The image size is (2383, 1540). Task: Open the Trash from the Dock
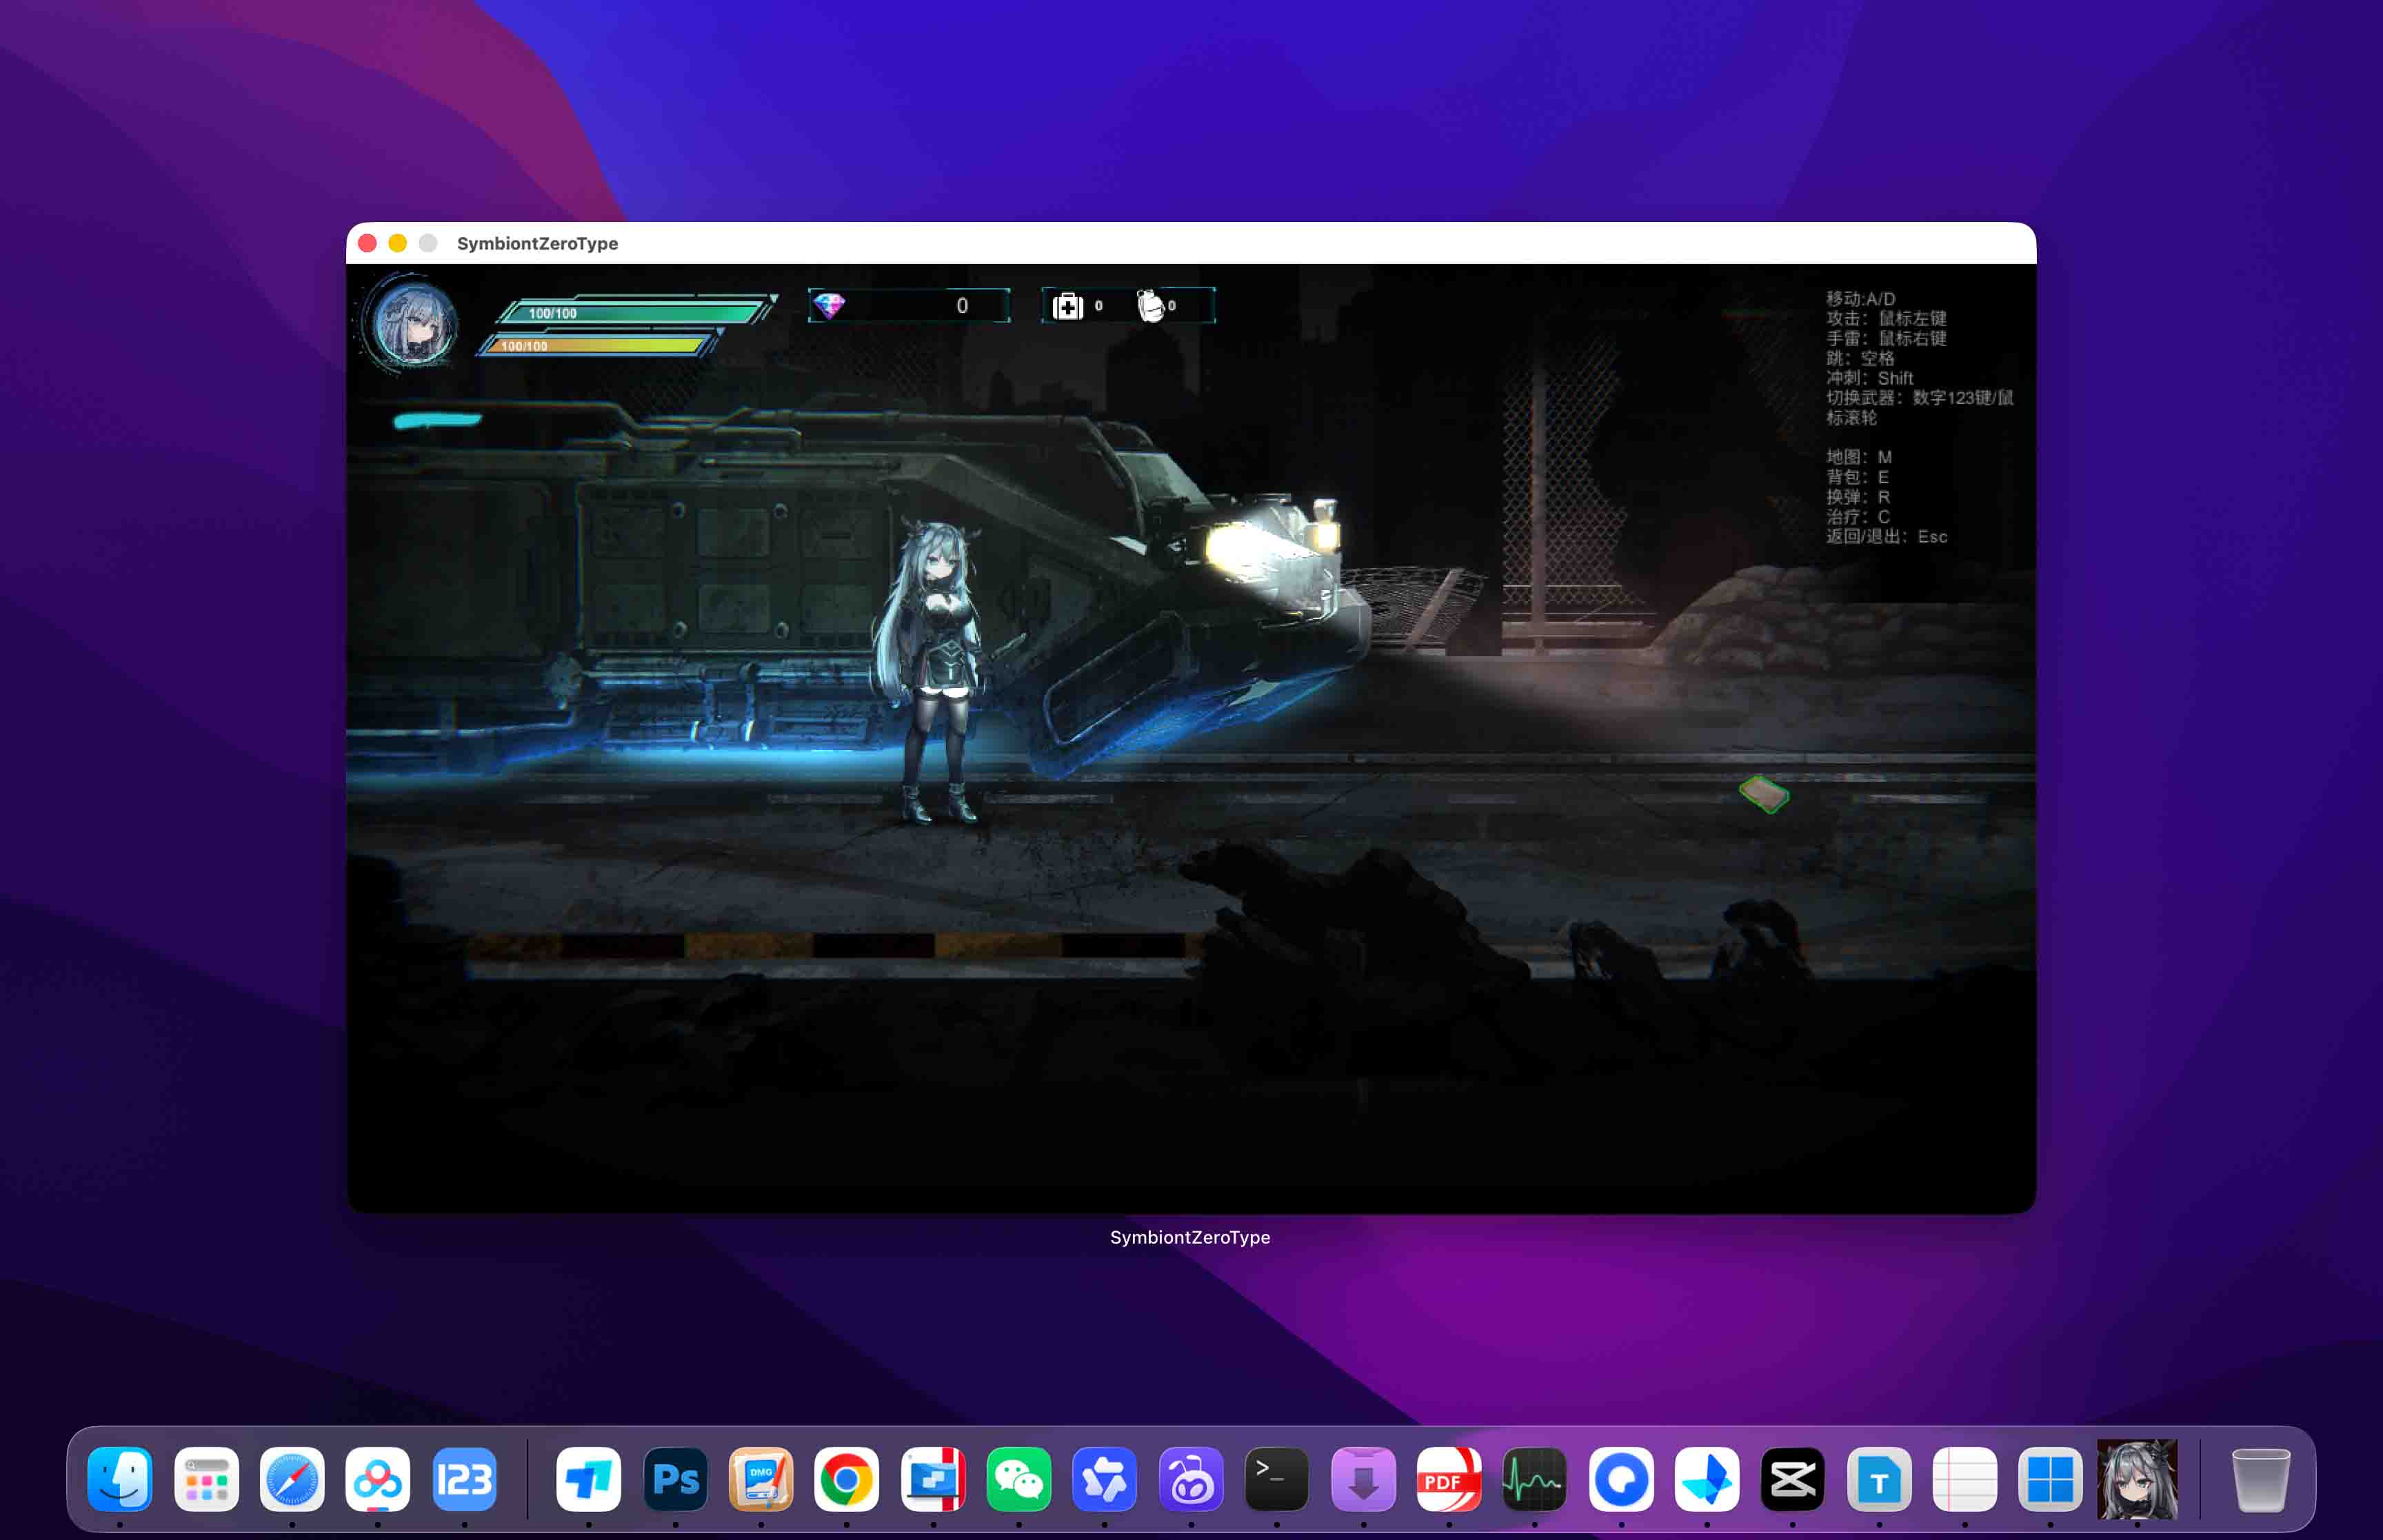[x=2260, y=1479]
